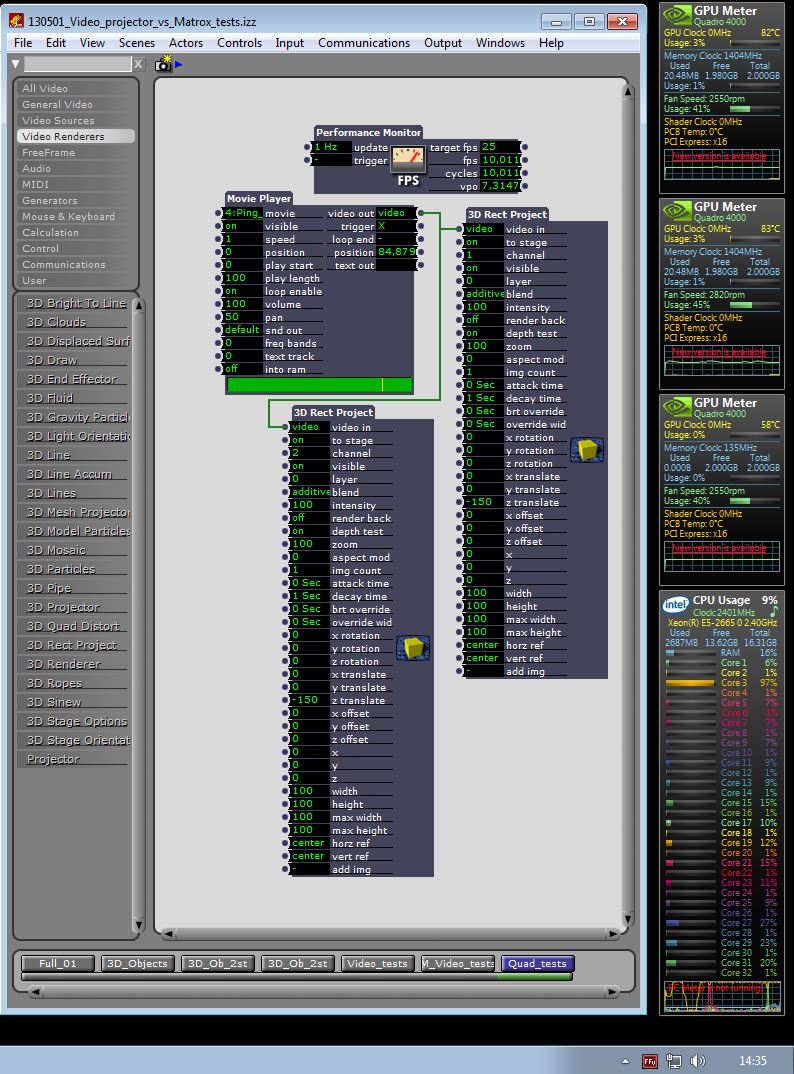Open the actor filter dropdown triangle
This screenshot has height=1074, width=794.
[16, 64]
